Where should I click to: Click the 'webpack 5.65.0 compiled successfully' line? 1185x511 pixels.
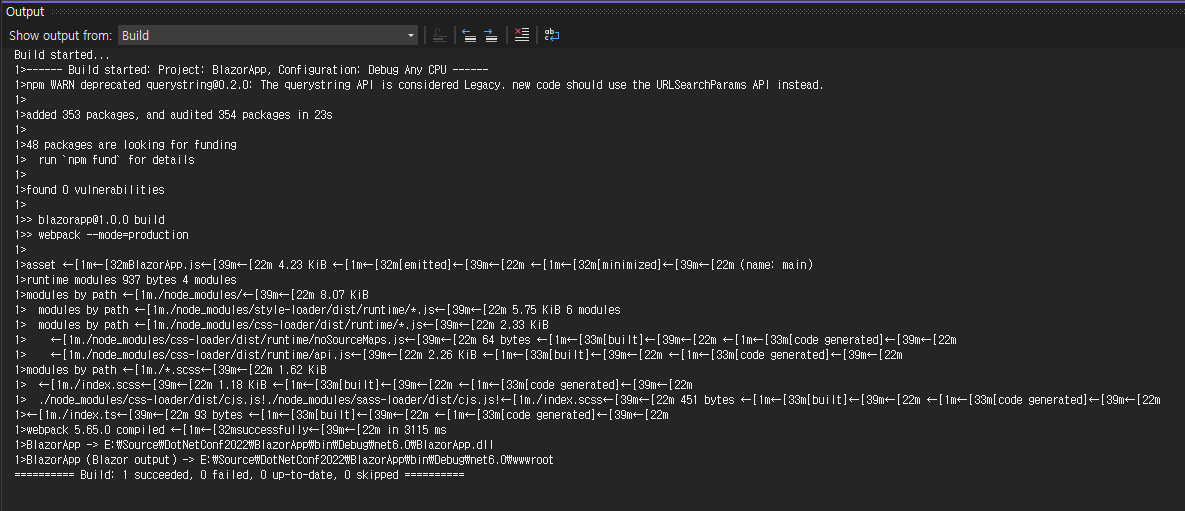click(x=231, y=430)
